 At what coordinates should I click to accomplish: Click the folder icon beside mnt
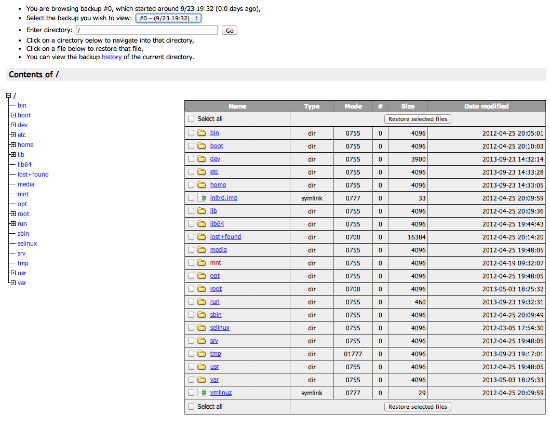coord(201,263)
